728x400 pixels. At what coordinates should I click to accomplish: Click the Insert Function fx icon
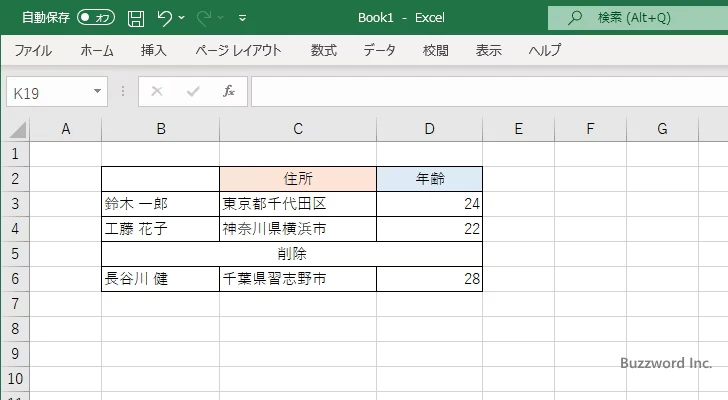[x=229, y=91]
